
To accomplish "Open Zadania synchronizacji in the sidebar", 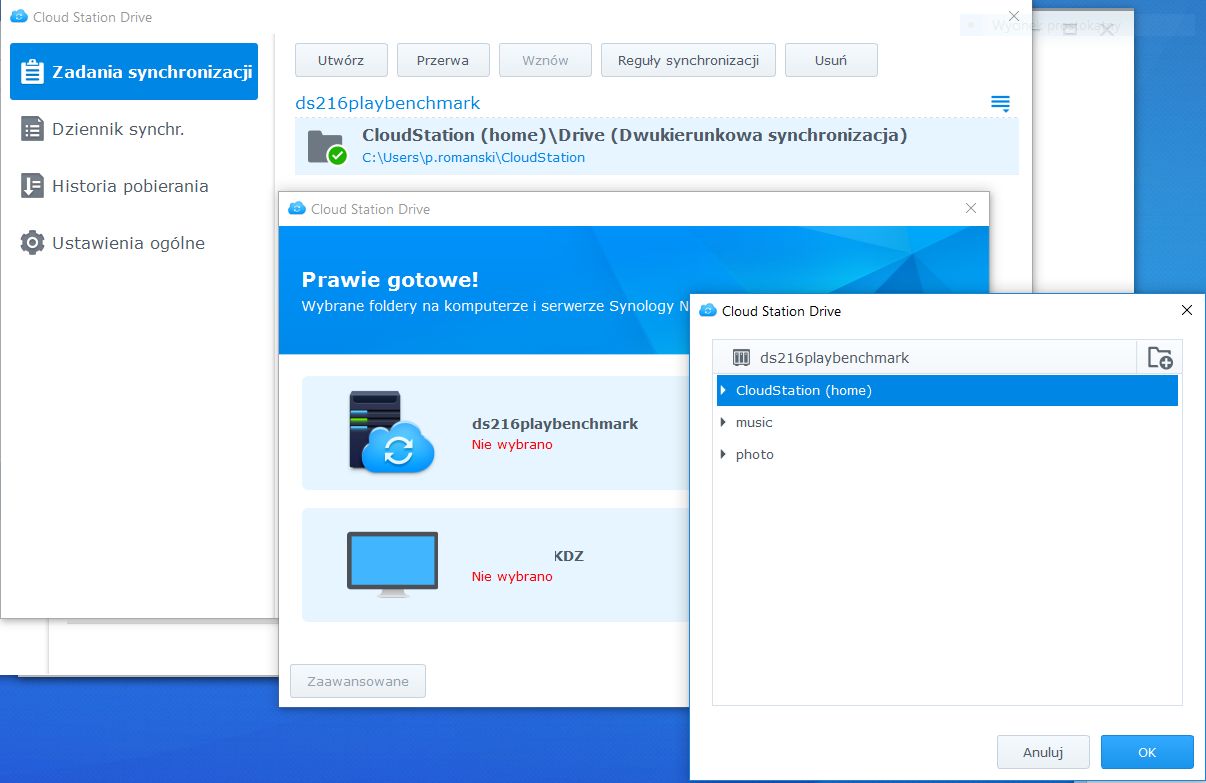I will [134, 72].
